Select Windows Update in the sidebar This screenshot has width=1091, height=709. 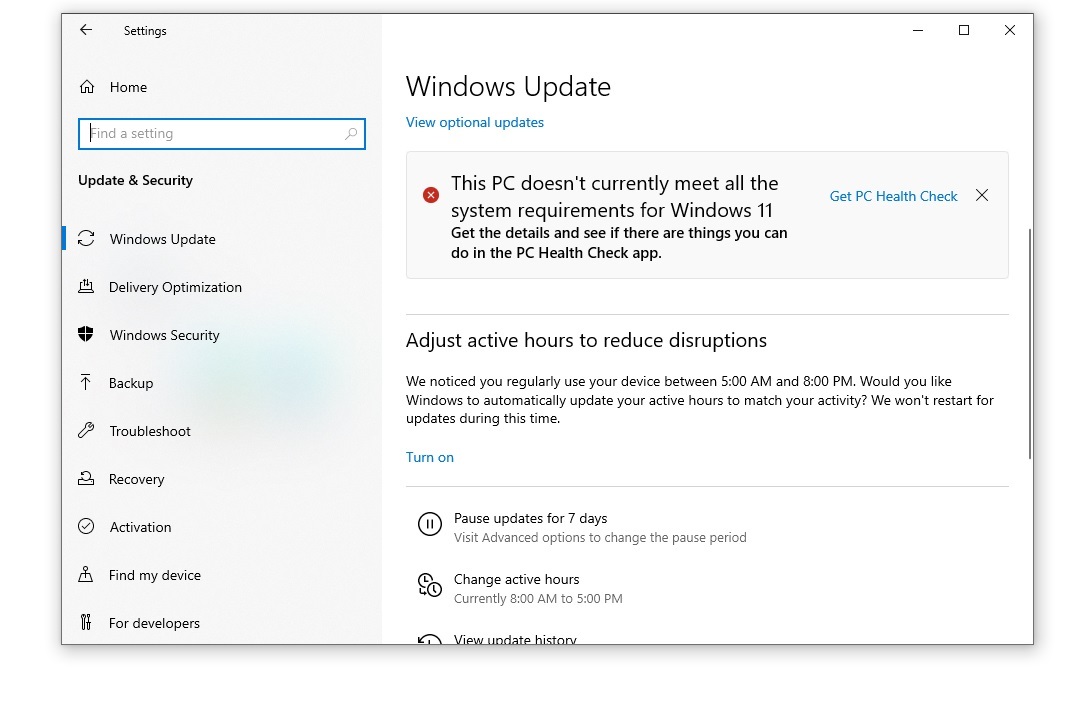pyautogui.click(x=162, y=239)
